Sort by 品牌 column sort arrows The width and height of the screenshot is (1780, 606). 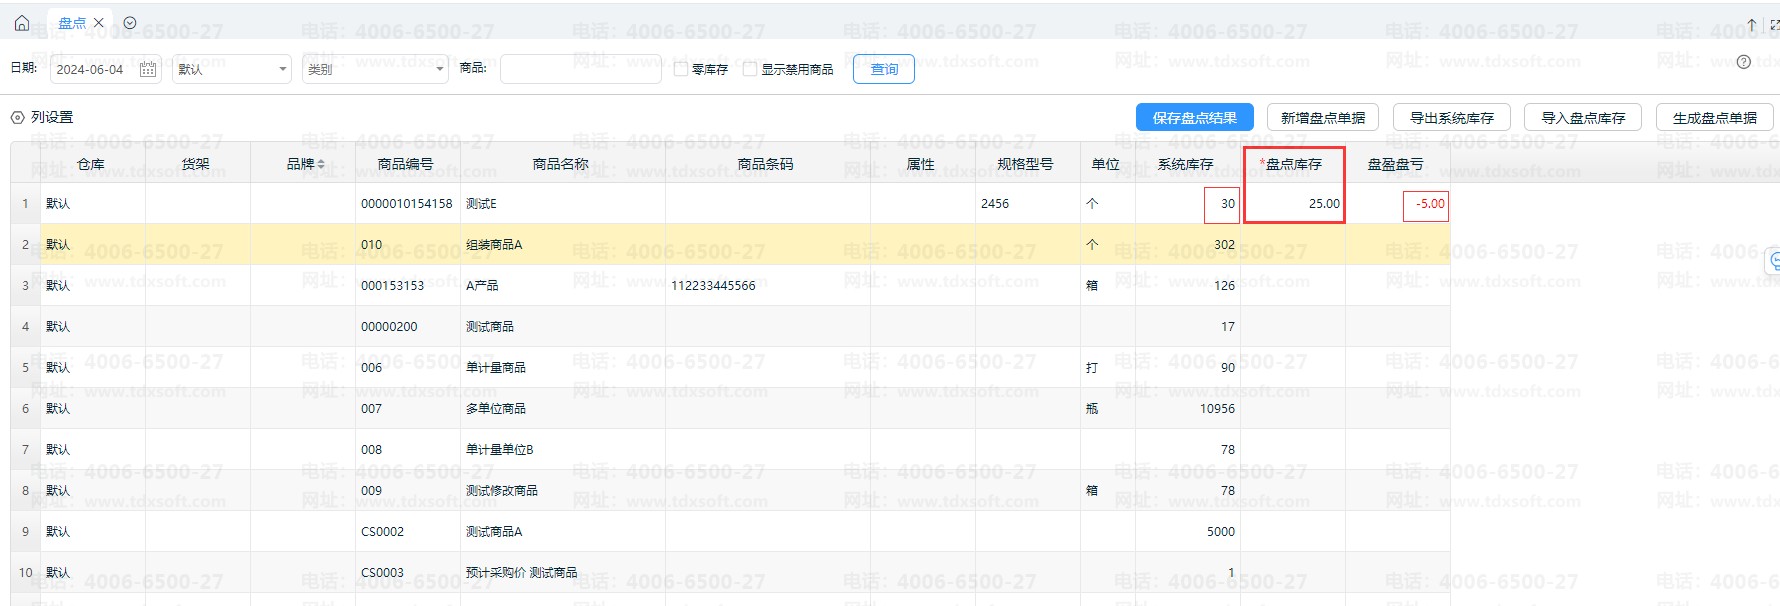pos(321,164)
